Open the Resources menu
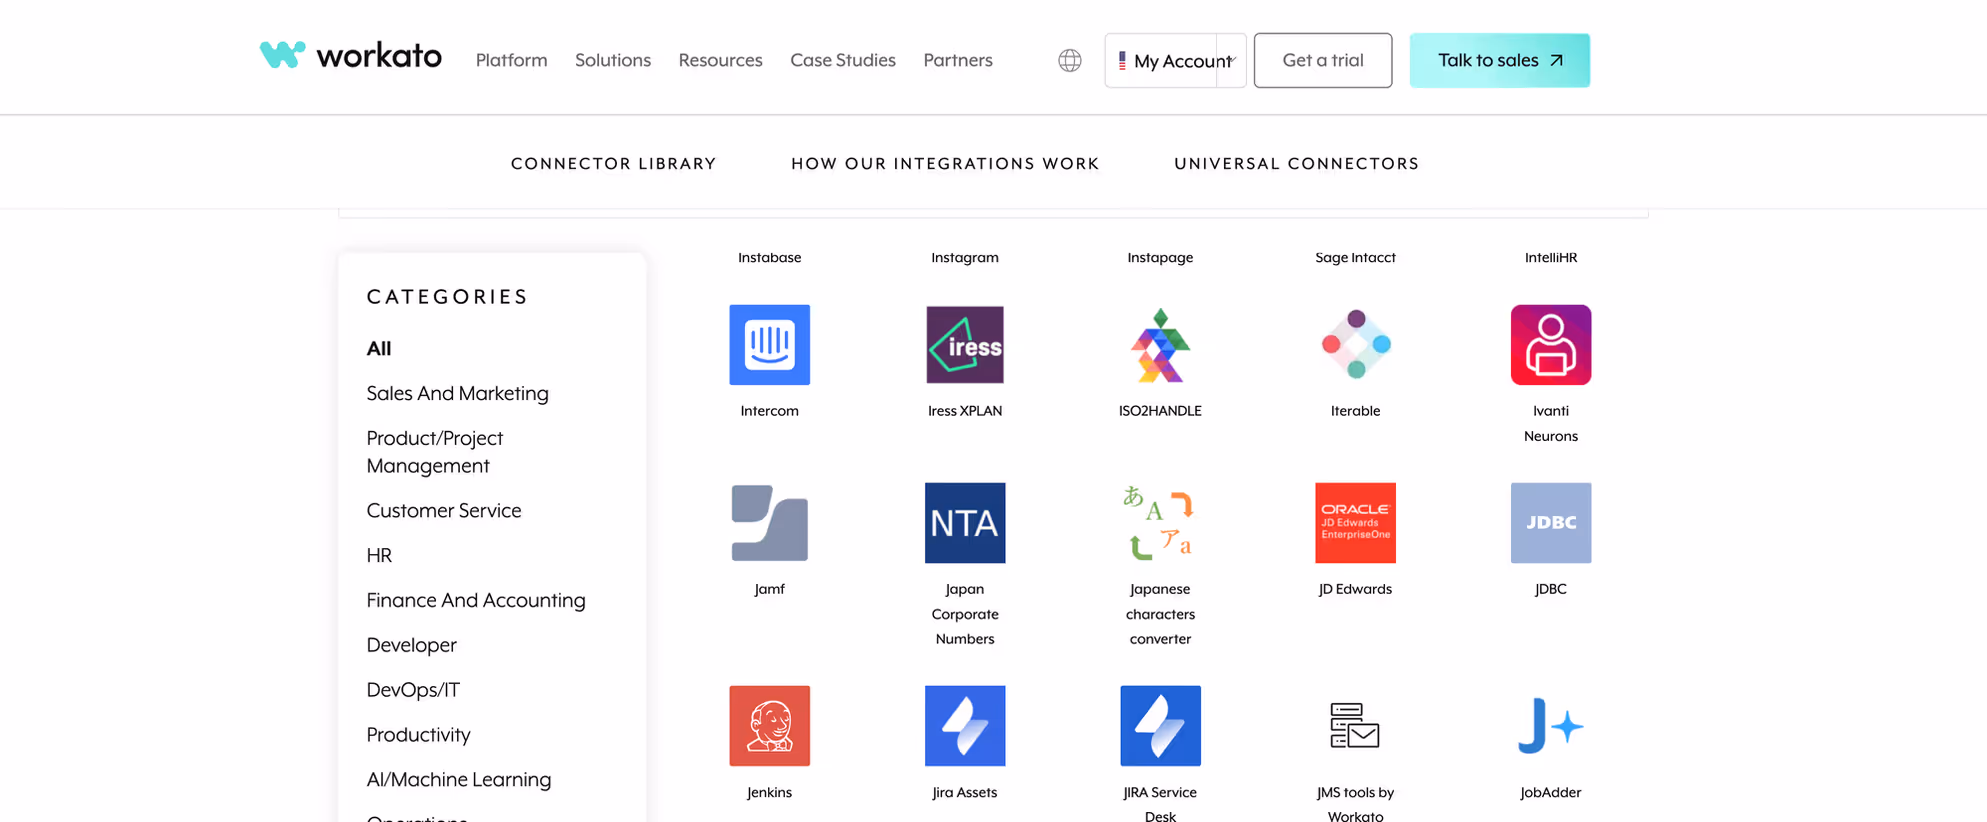This screenshot has width=1987, height=822. [720, 60]
